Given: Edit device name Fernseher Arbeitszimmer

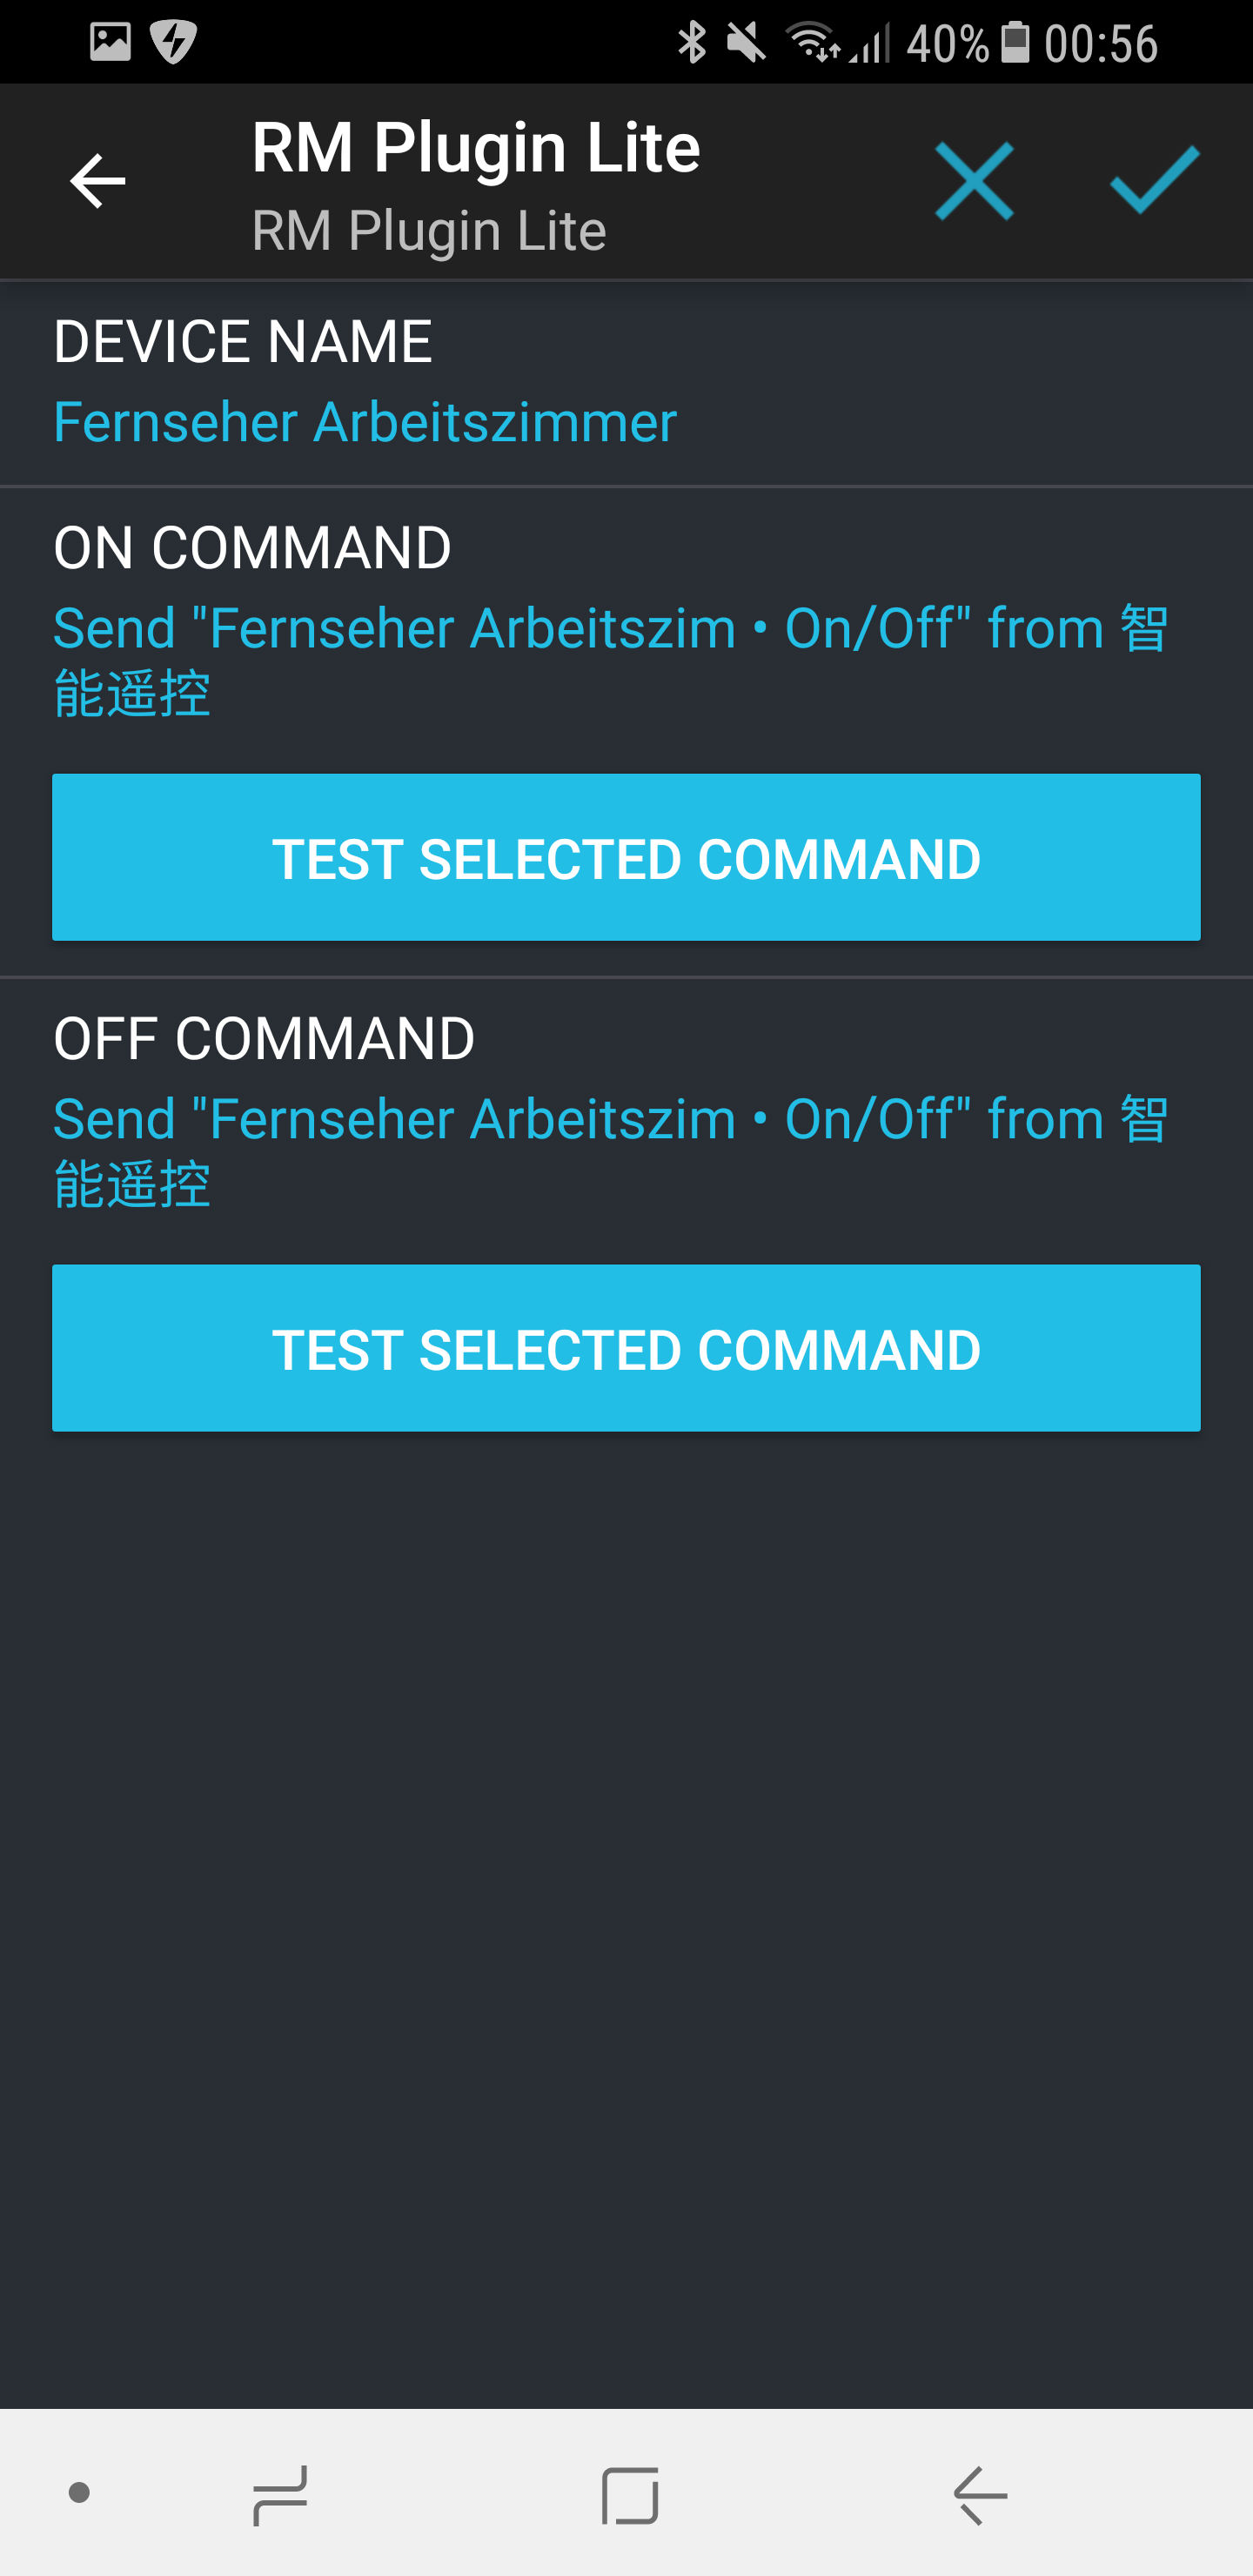Looking at the screenshot, I should pyautogui.click(x=365, y=422).
